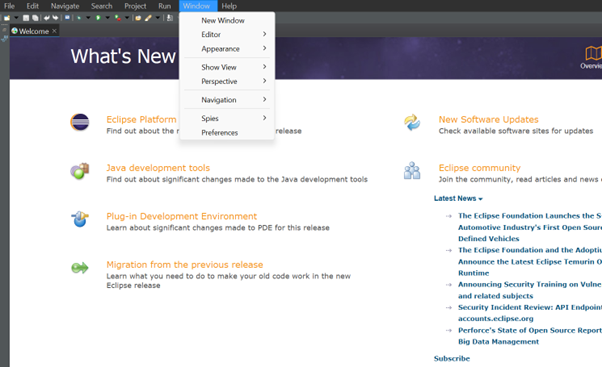602x367 pixels.
Task: Click the green Run toolbar icon
Action: point(98,18)
